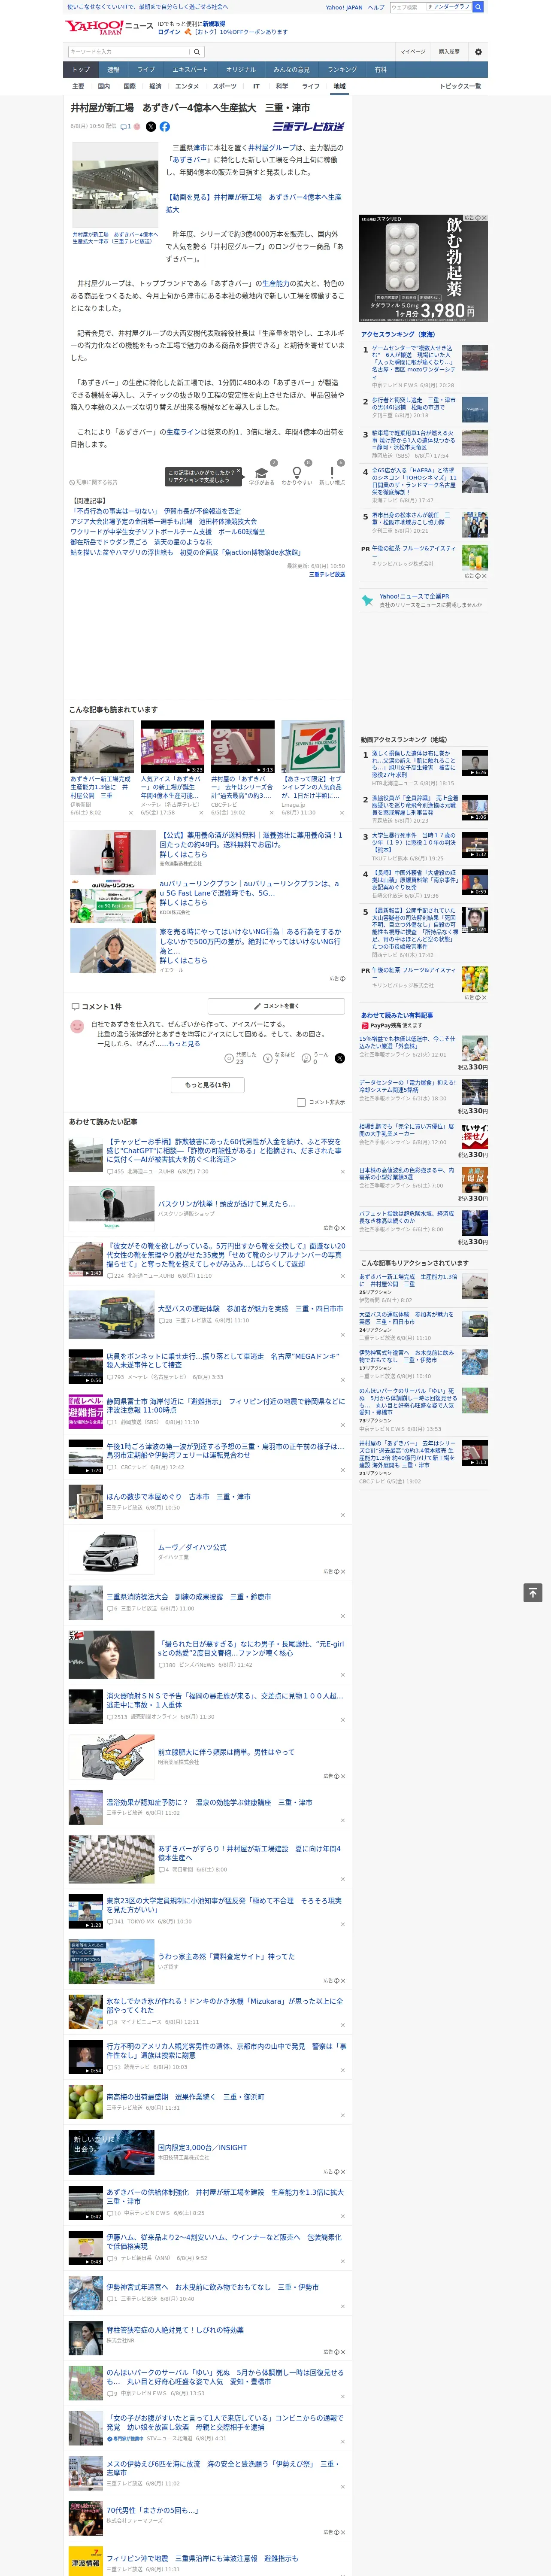Open the ヘルプ link at top
This screenshot has height=2576, width=551.
point(376,7)
